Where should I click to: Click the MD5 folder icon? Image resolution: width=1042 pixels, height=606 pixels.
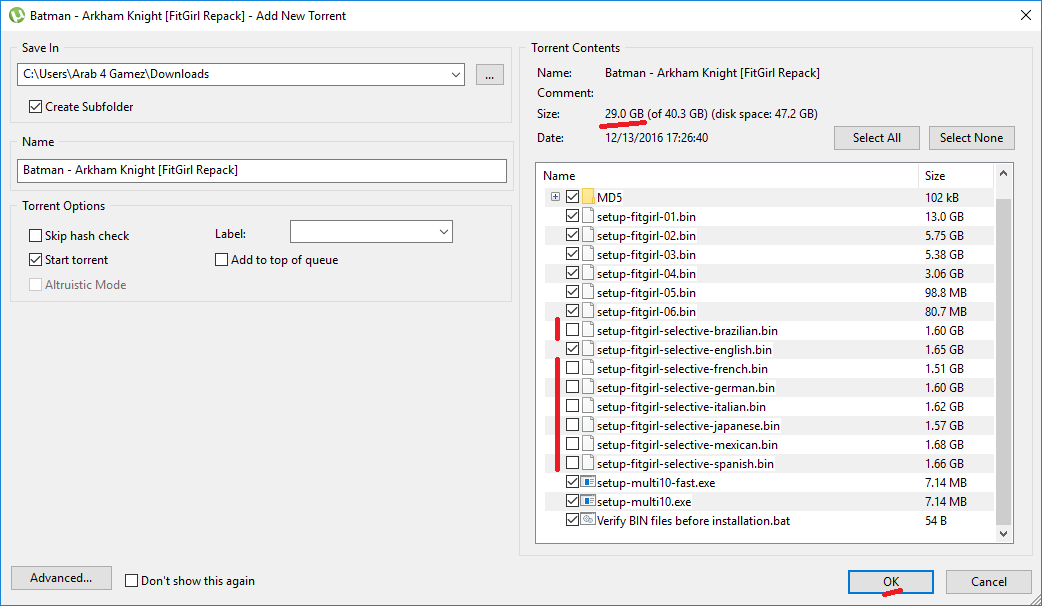tap(588, 197)
